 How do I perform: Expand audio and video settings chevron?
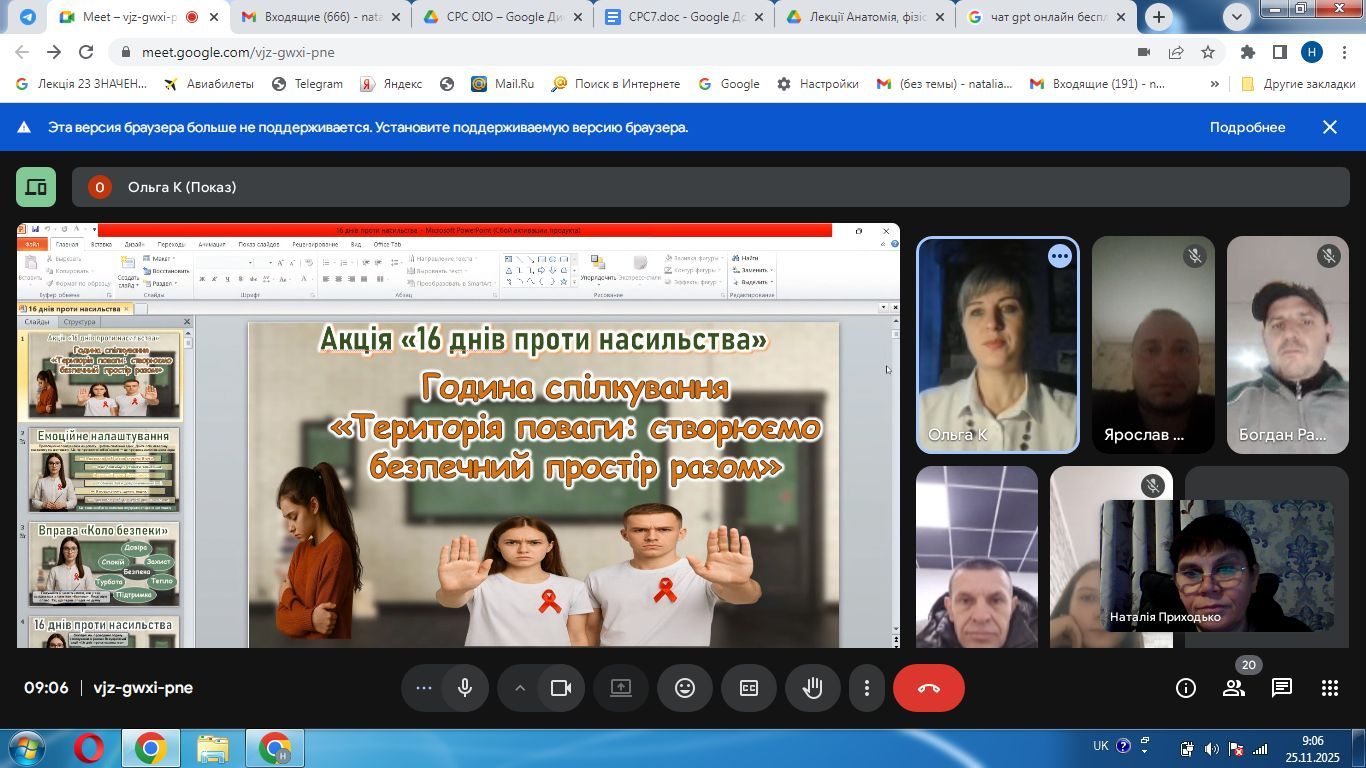coord(520,688)
